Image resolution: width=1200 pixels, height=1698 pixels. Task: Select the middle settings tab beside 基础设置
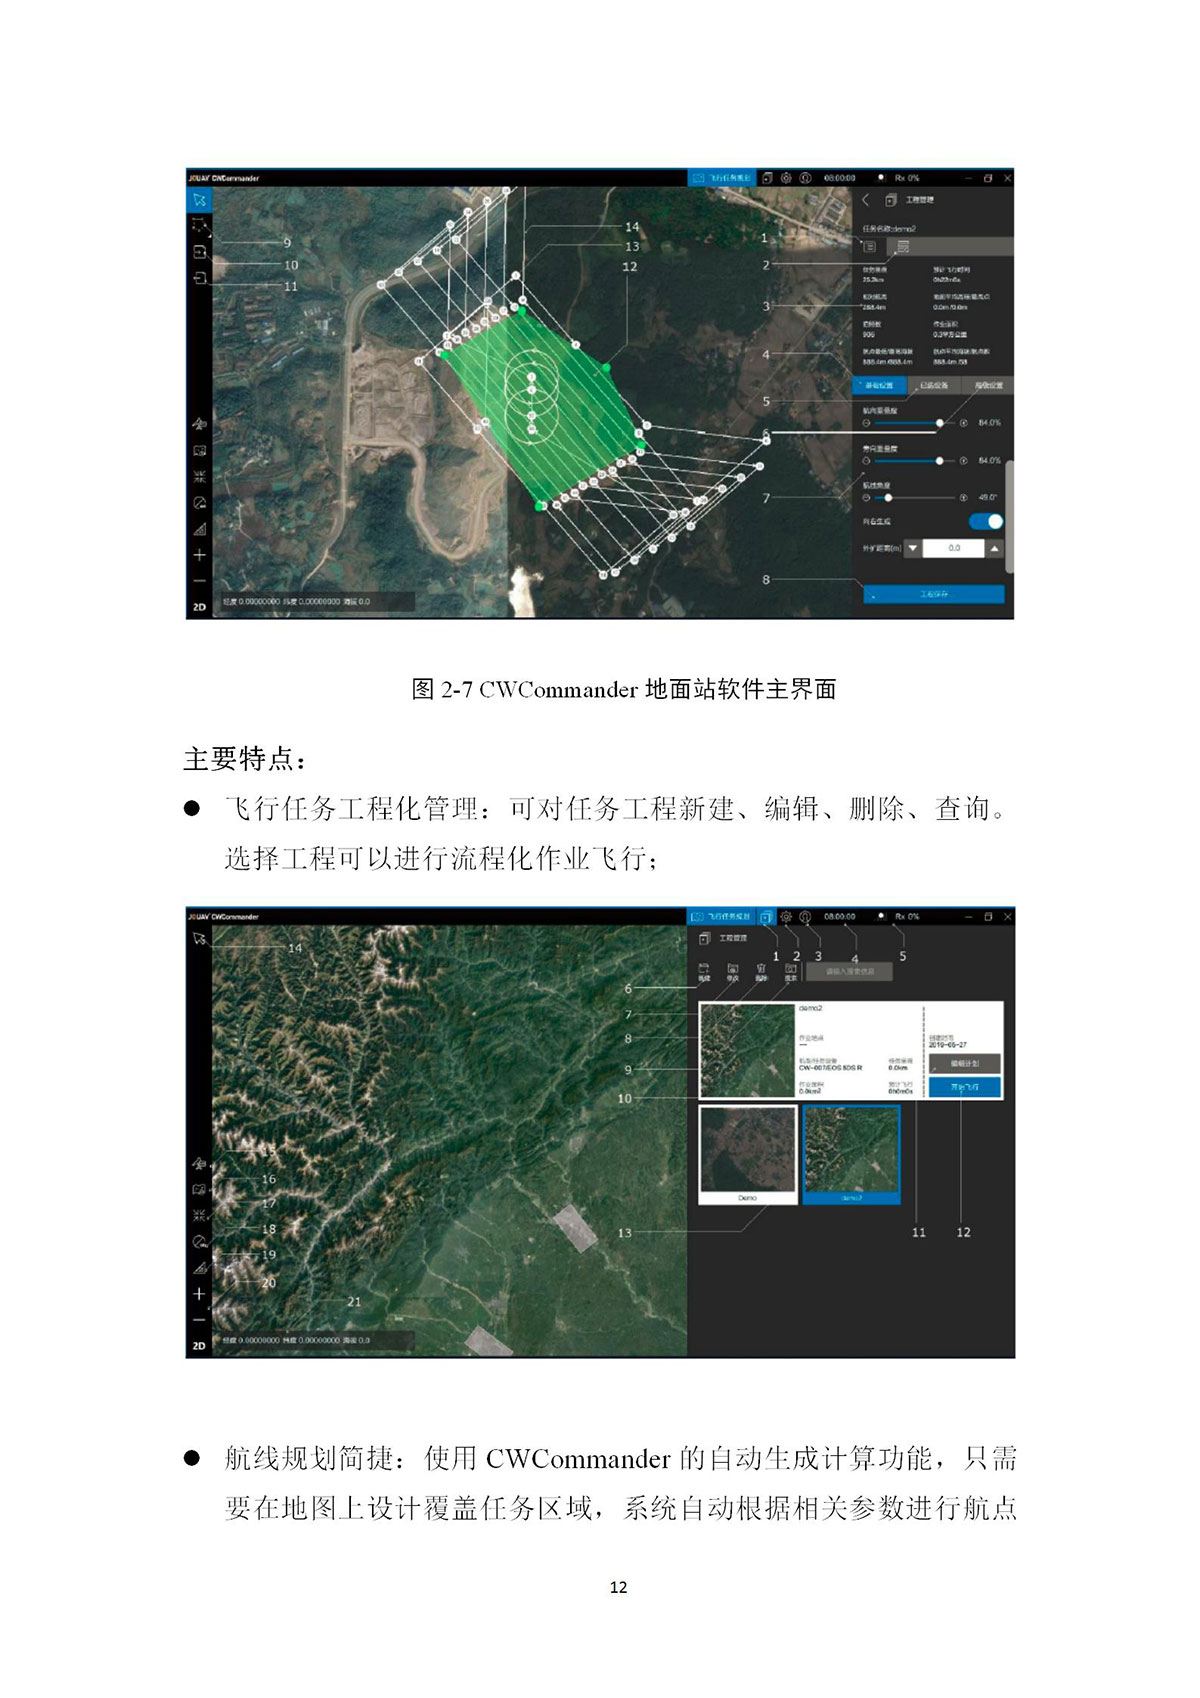(933, 385)
